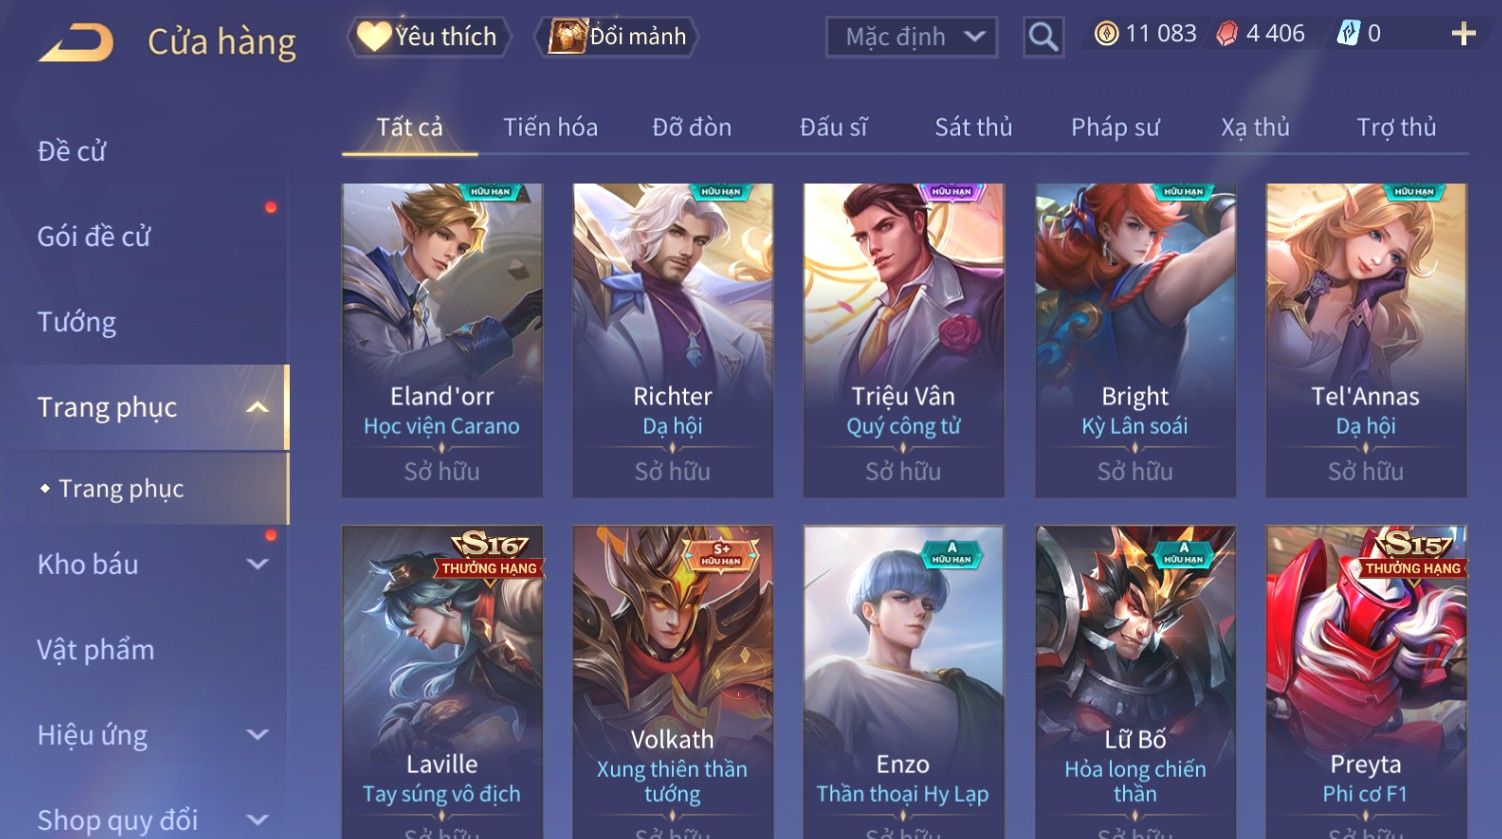Collapse the Trang phục sidebar section
The width and height of the screenshot is (1502, 839).
coord(257,408)
